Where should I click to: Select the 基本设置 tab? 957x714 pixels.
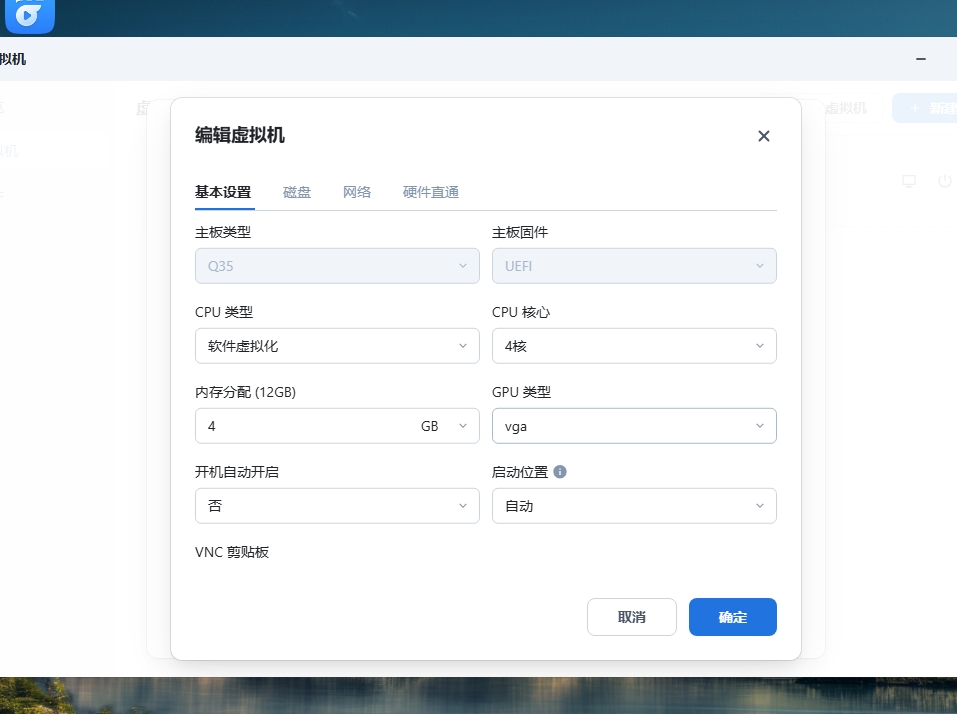[x=223, y=192]
